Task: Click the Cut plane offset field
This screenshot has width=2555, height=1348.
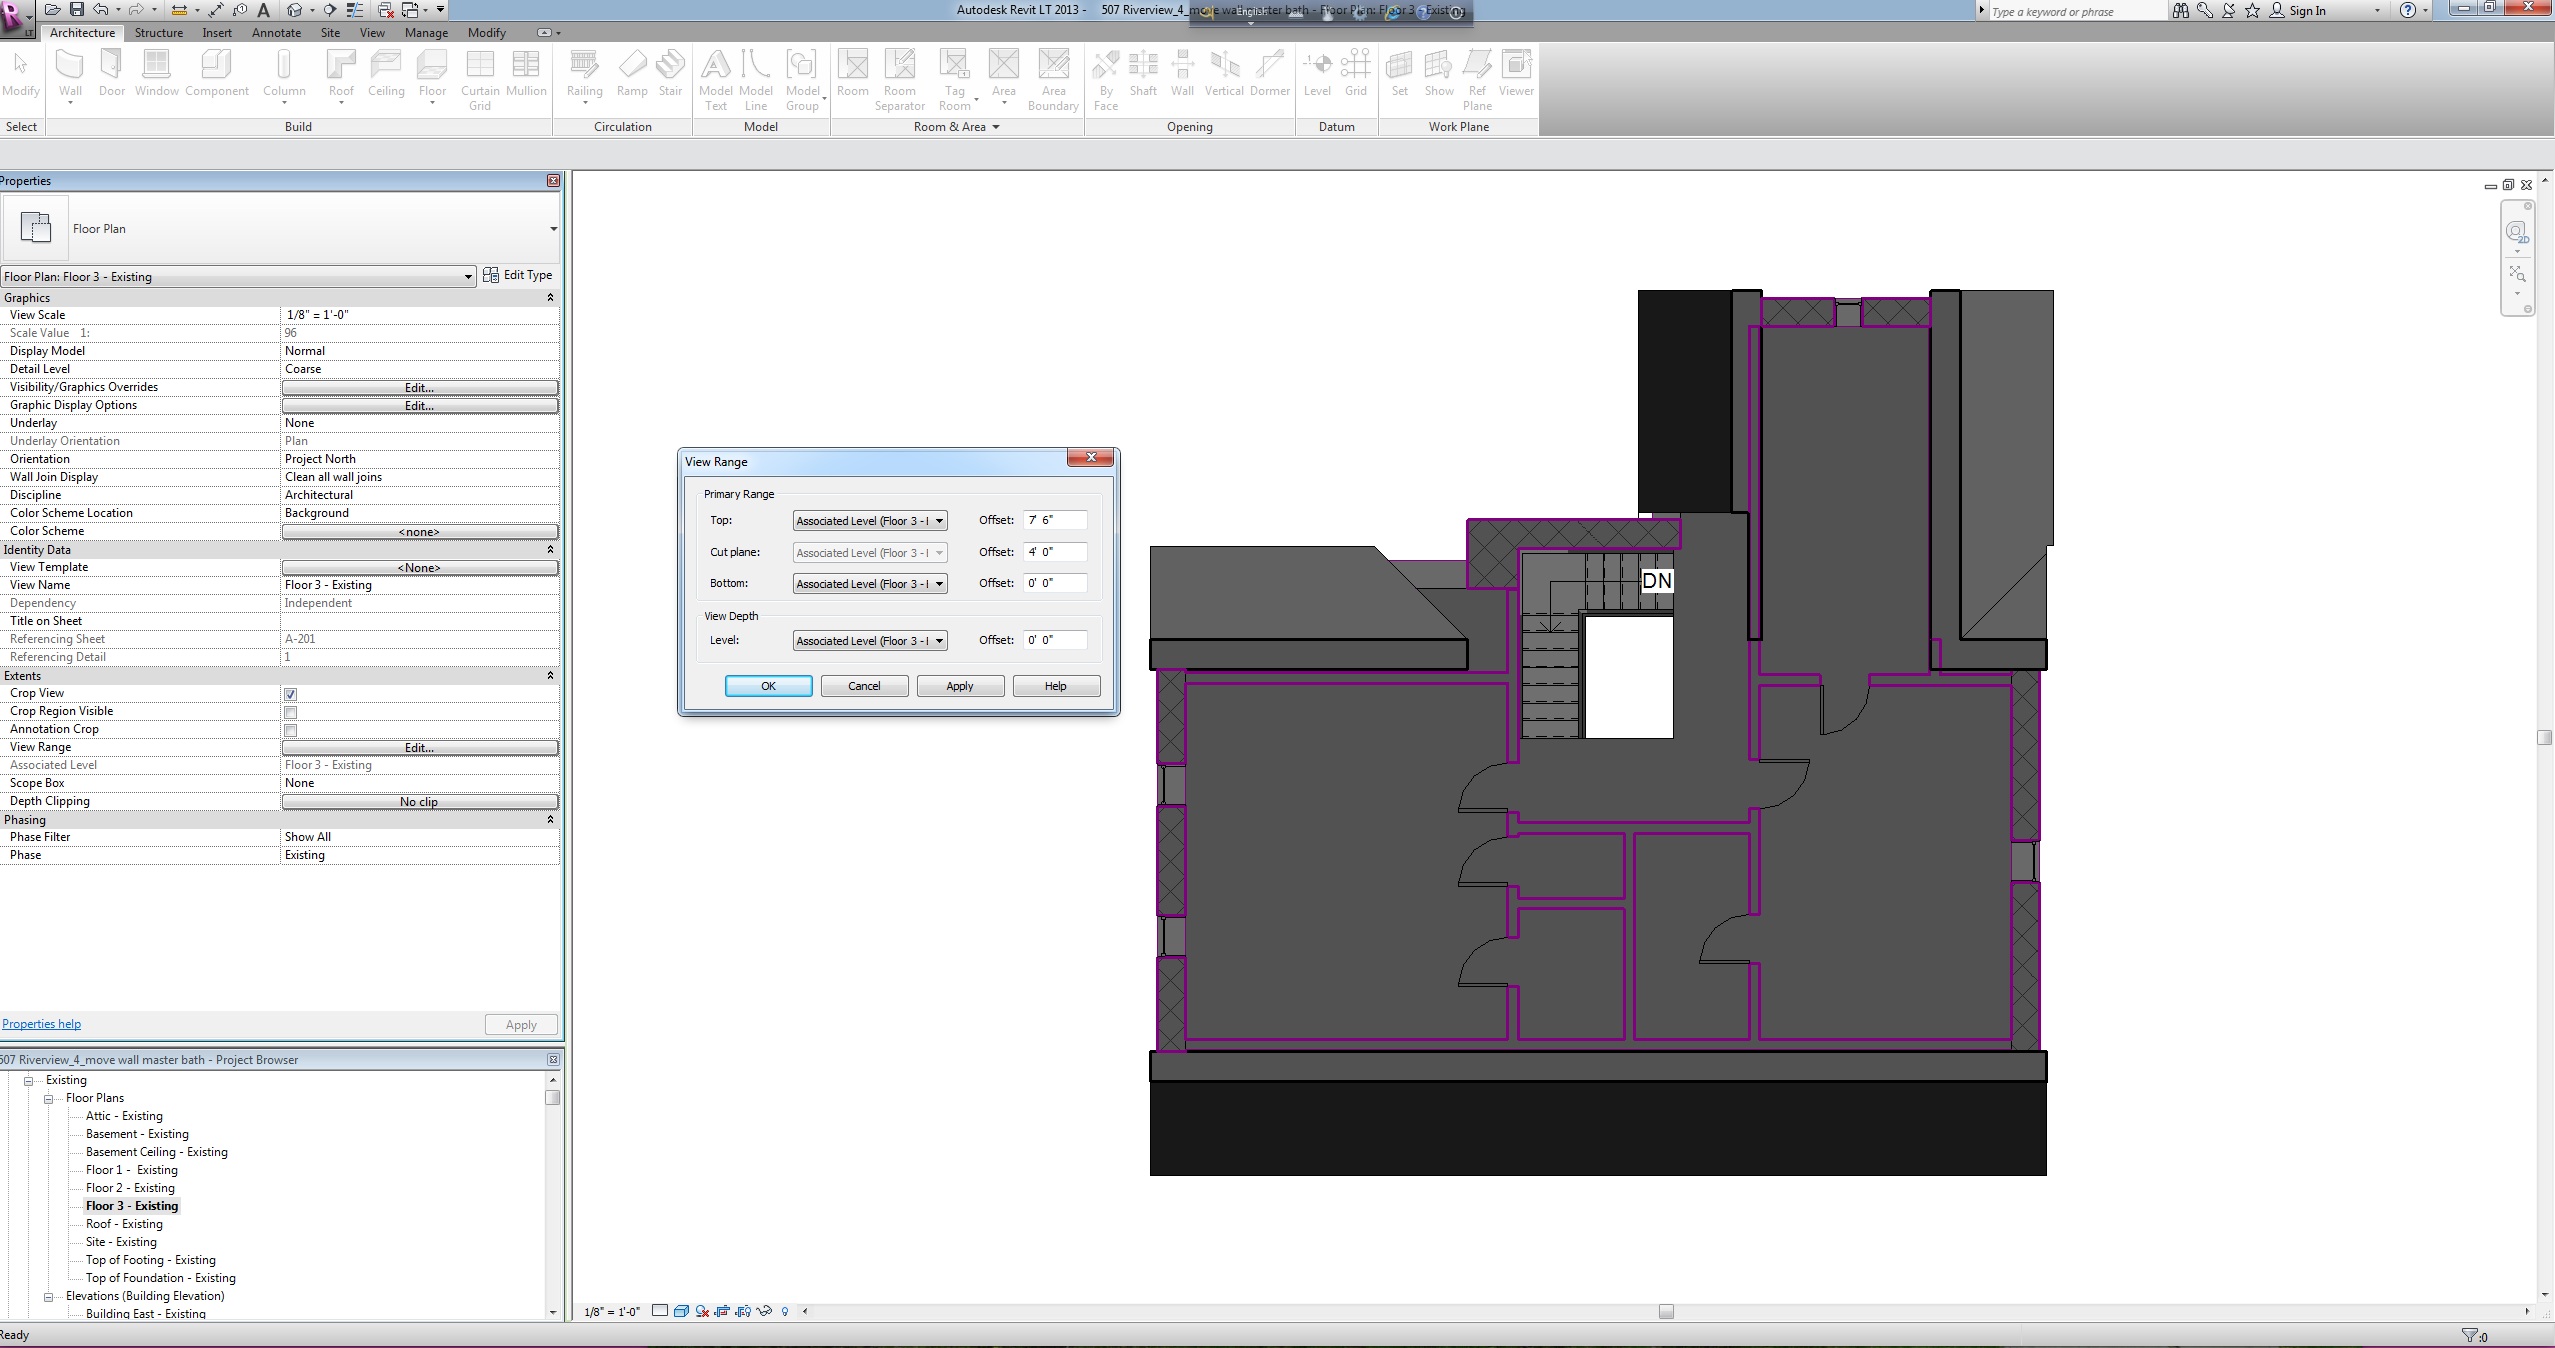Action: [1054, 552]
